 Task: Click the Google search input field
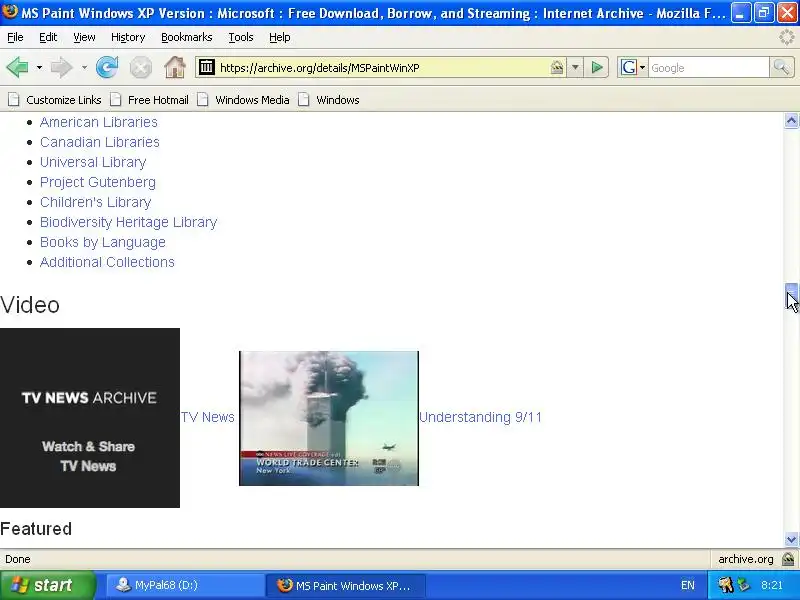point(709,67)
